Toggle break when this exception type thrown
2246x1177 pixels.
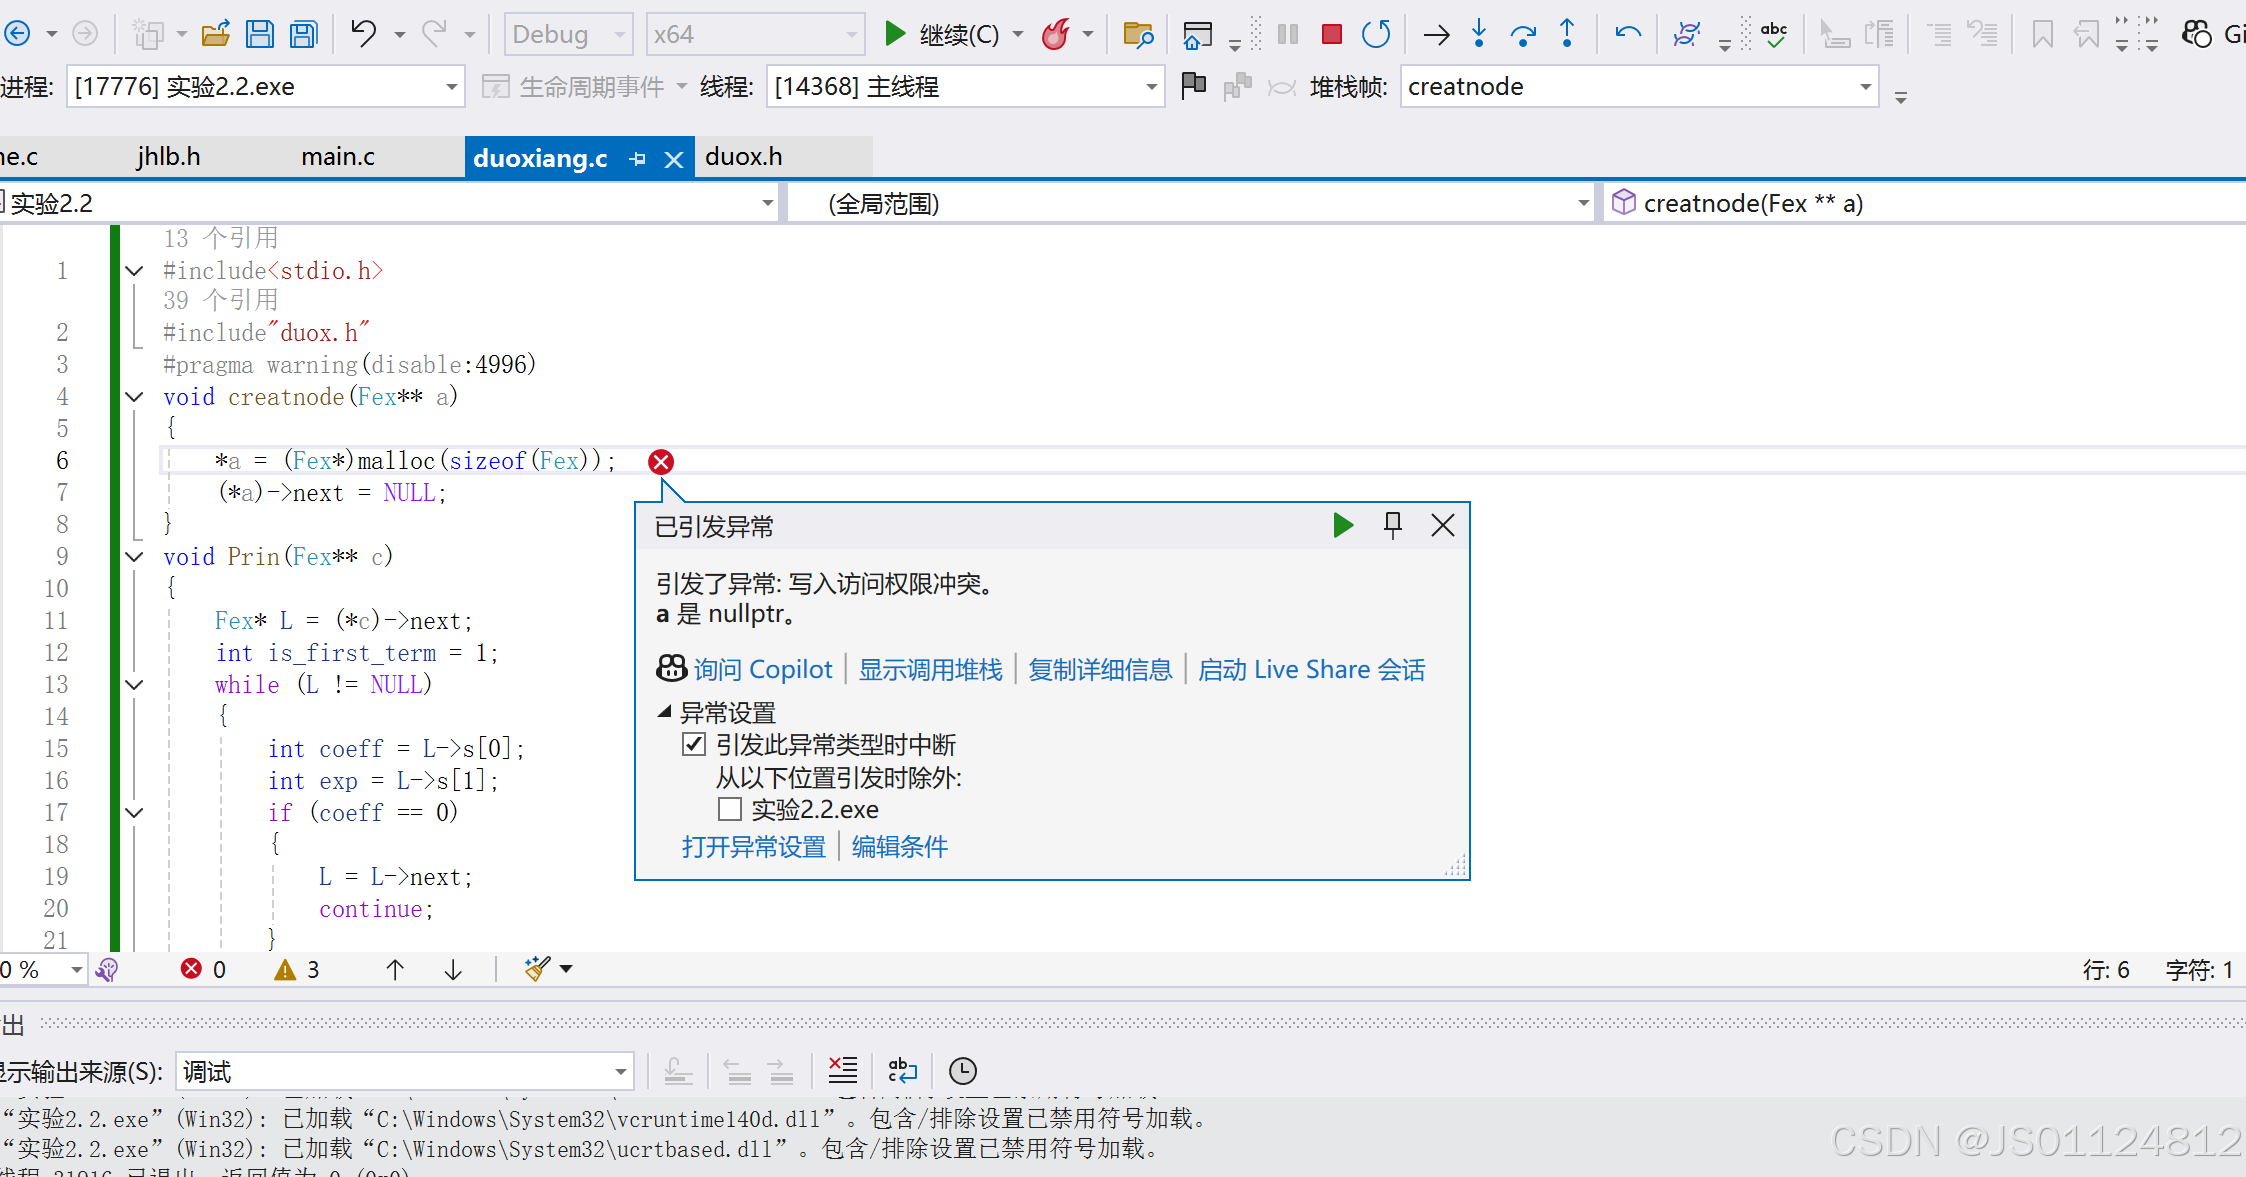(x=693, y=745)
